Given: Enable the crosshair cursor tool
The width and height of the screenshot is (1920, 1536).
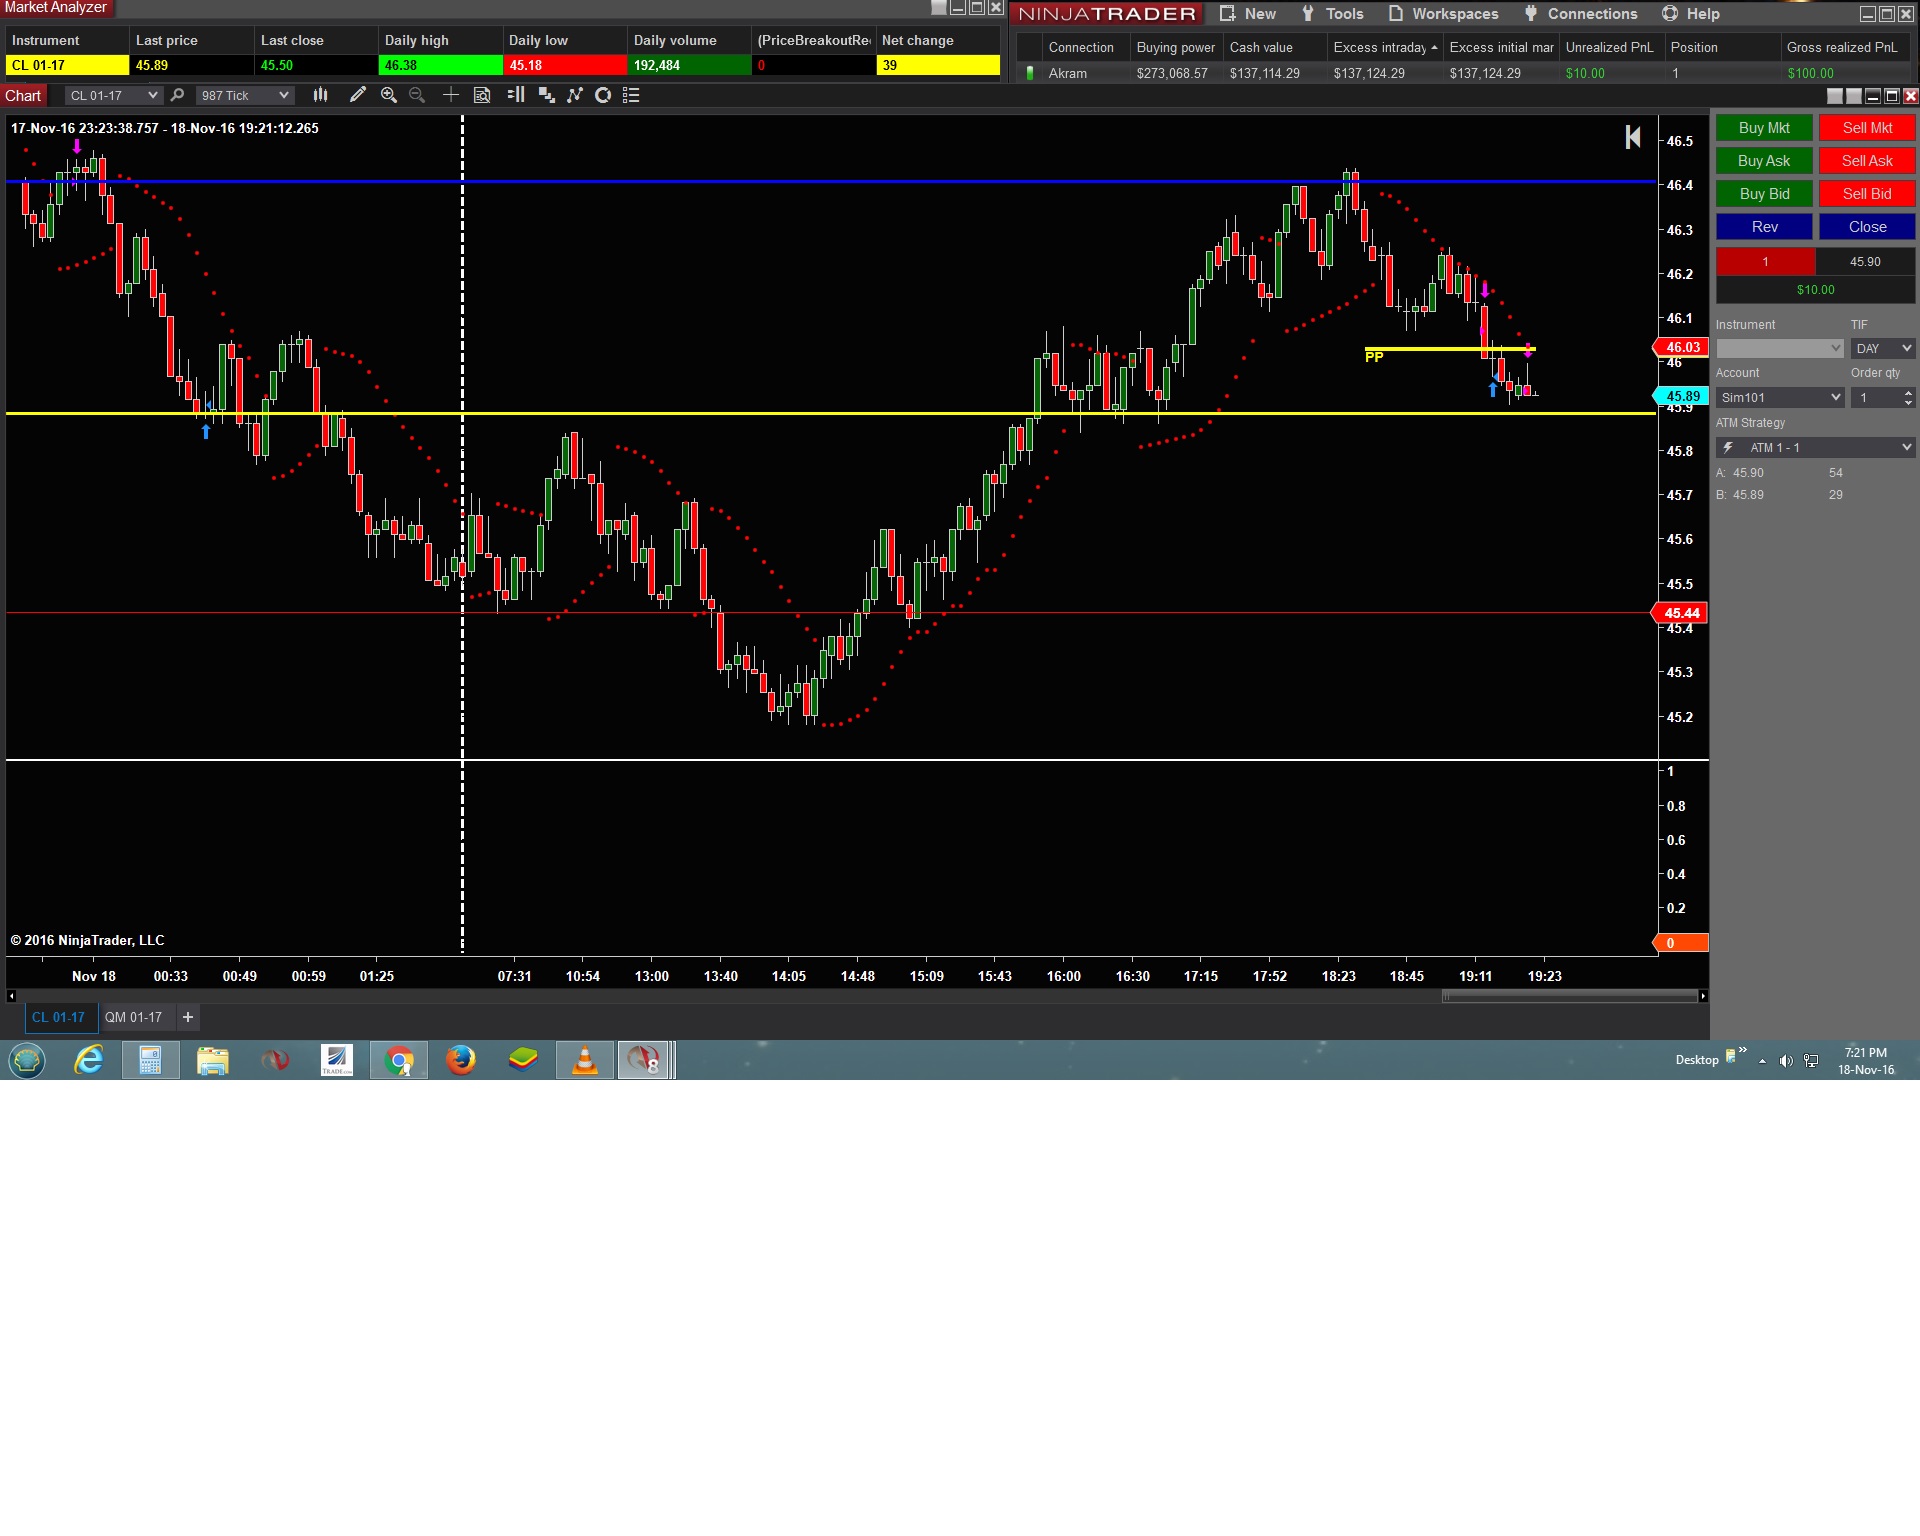Looking at the screenshot, I should 451,95.
